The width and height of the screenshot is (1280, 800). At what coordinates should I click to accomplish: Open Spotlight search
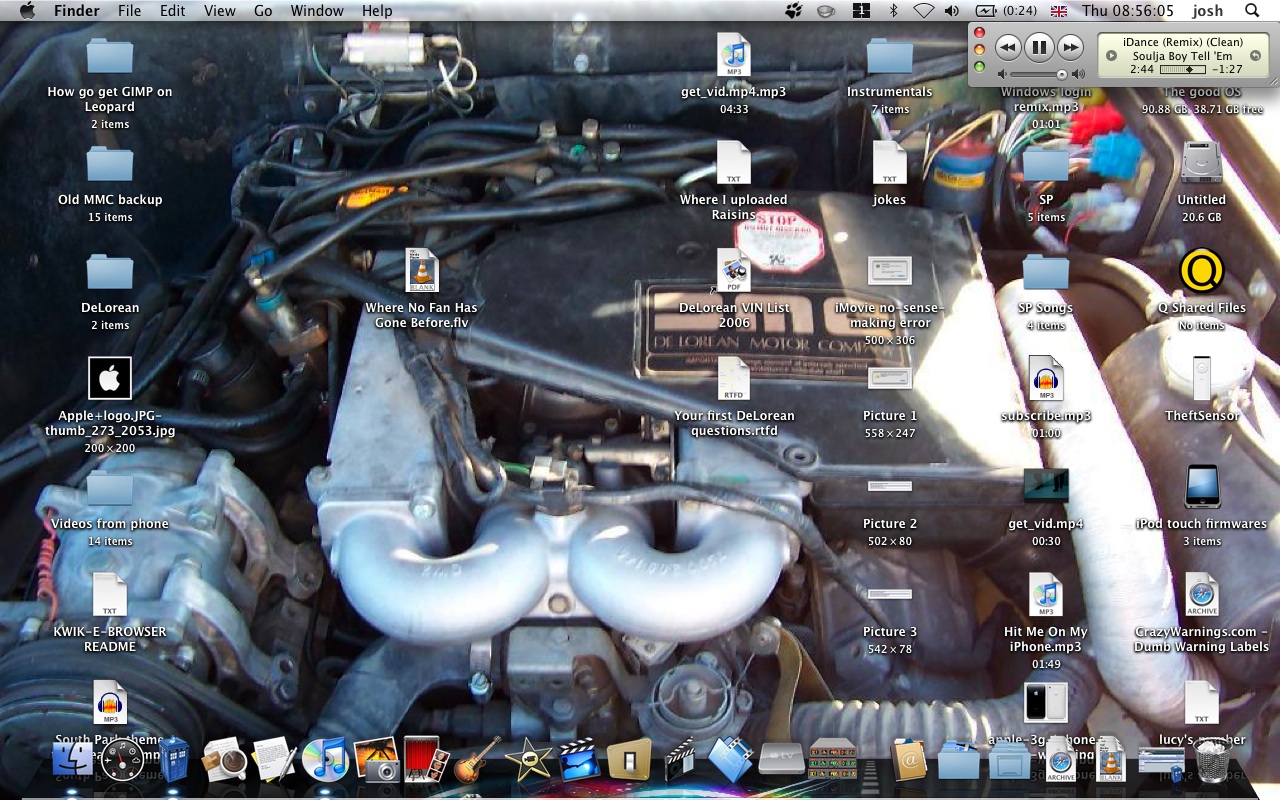tap(1252, 11)
